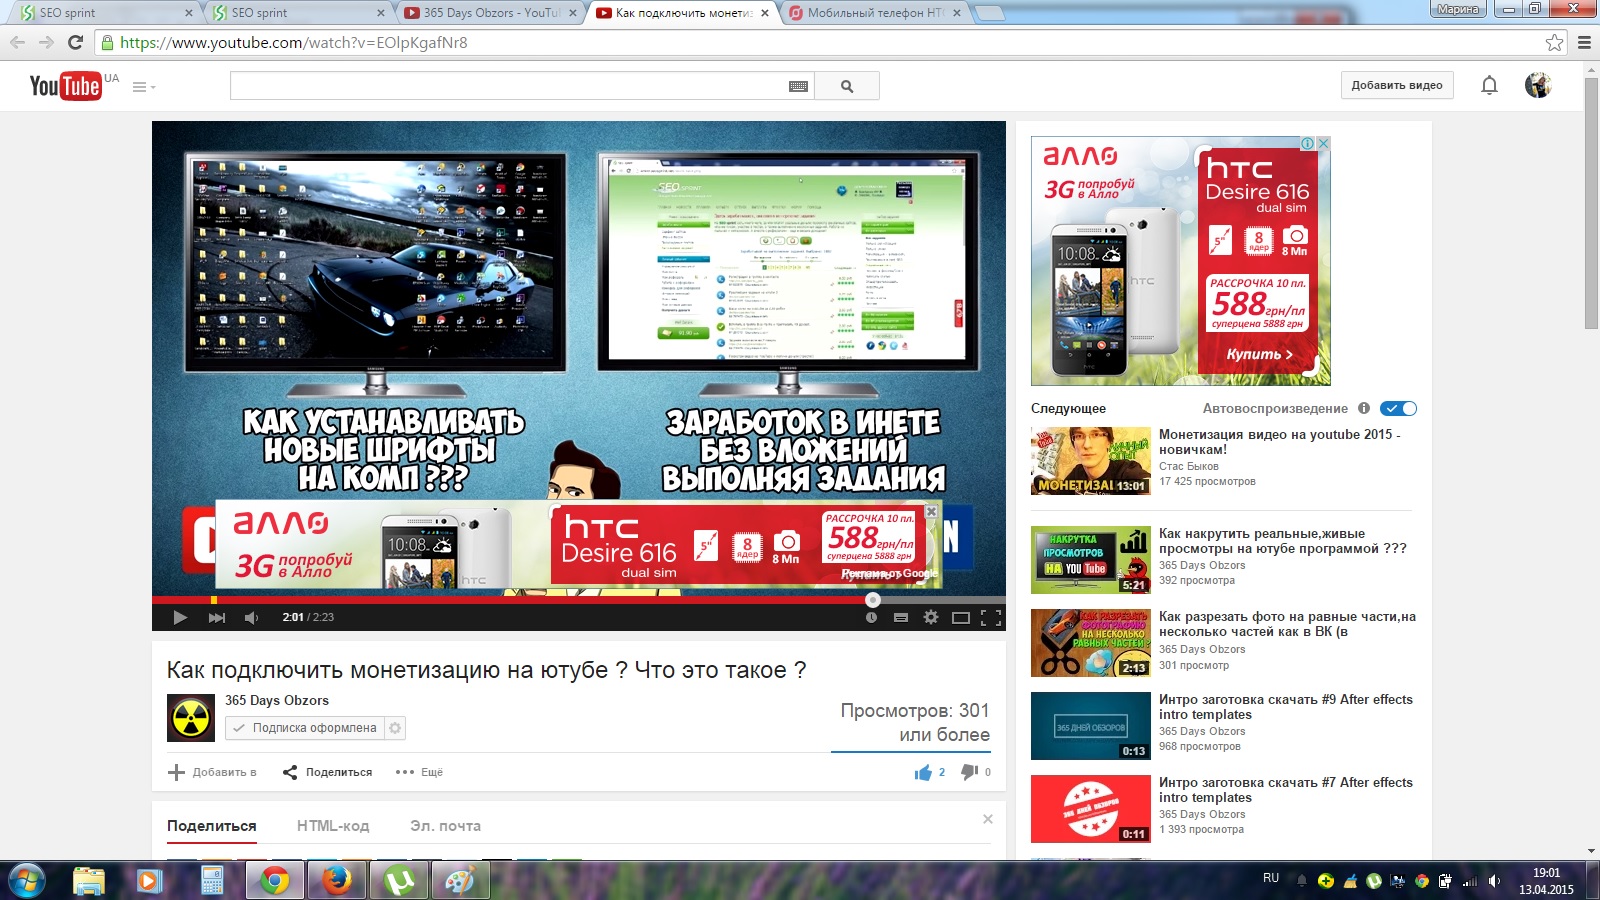
Task: Switch to the HTML-код tab
Action: click(x=333, y=826)
